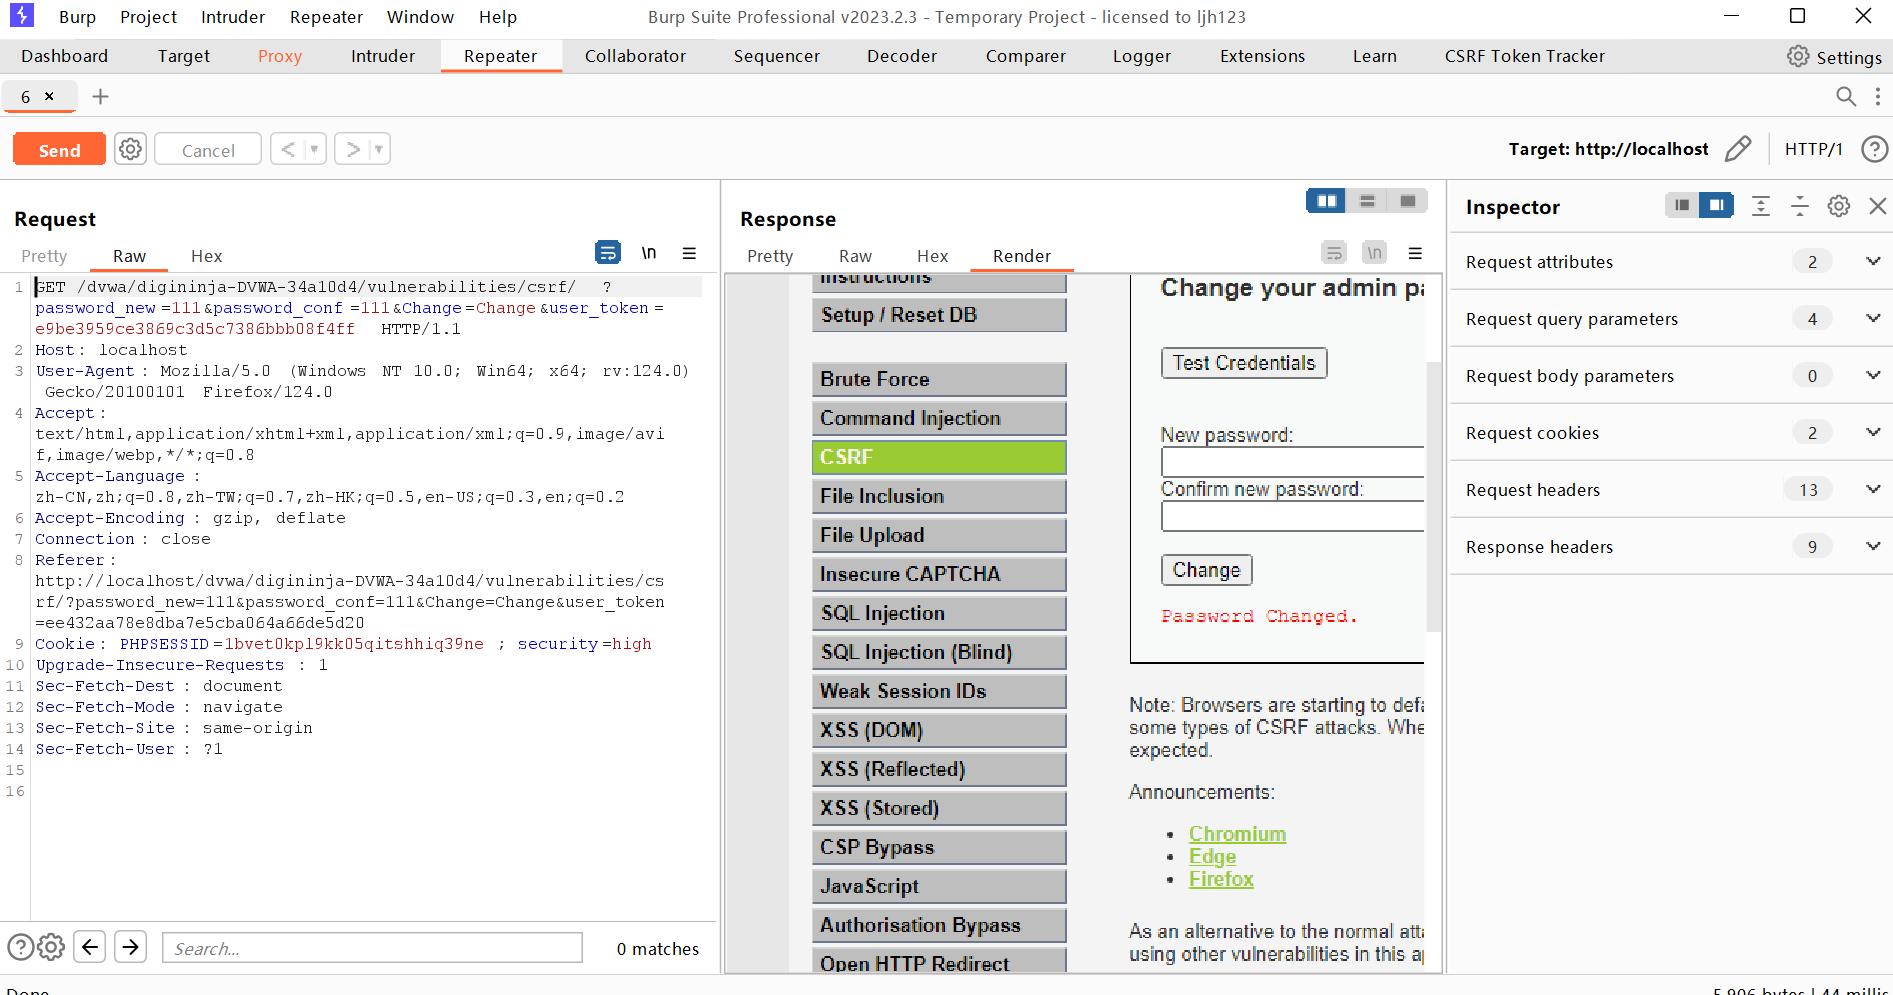Open Inspector settings gear
This screenshot has width=1893, height=995.
[x=1838, y=205]
